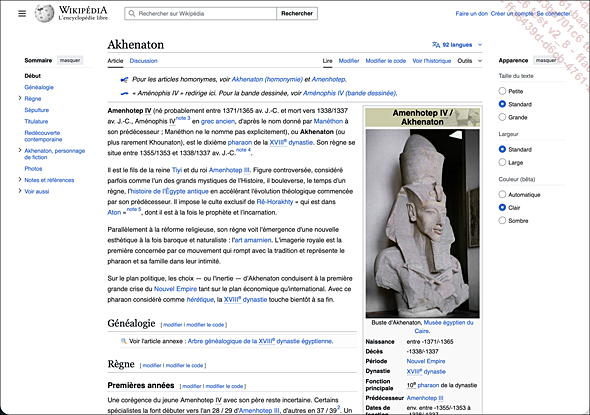
Task: Open the Modifier tab
Action: coord(349,61)
